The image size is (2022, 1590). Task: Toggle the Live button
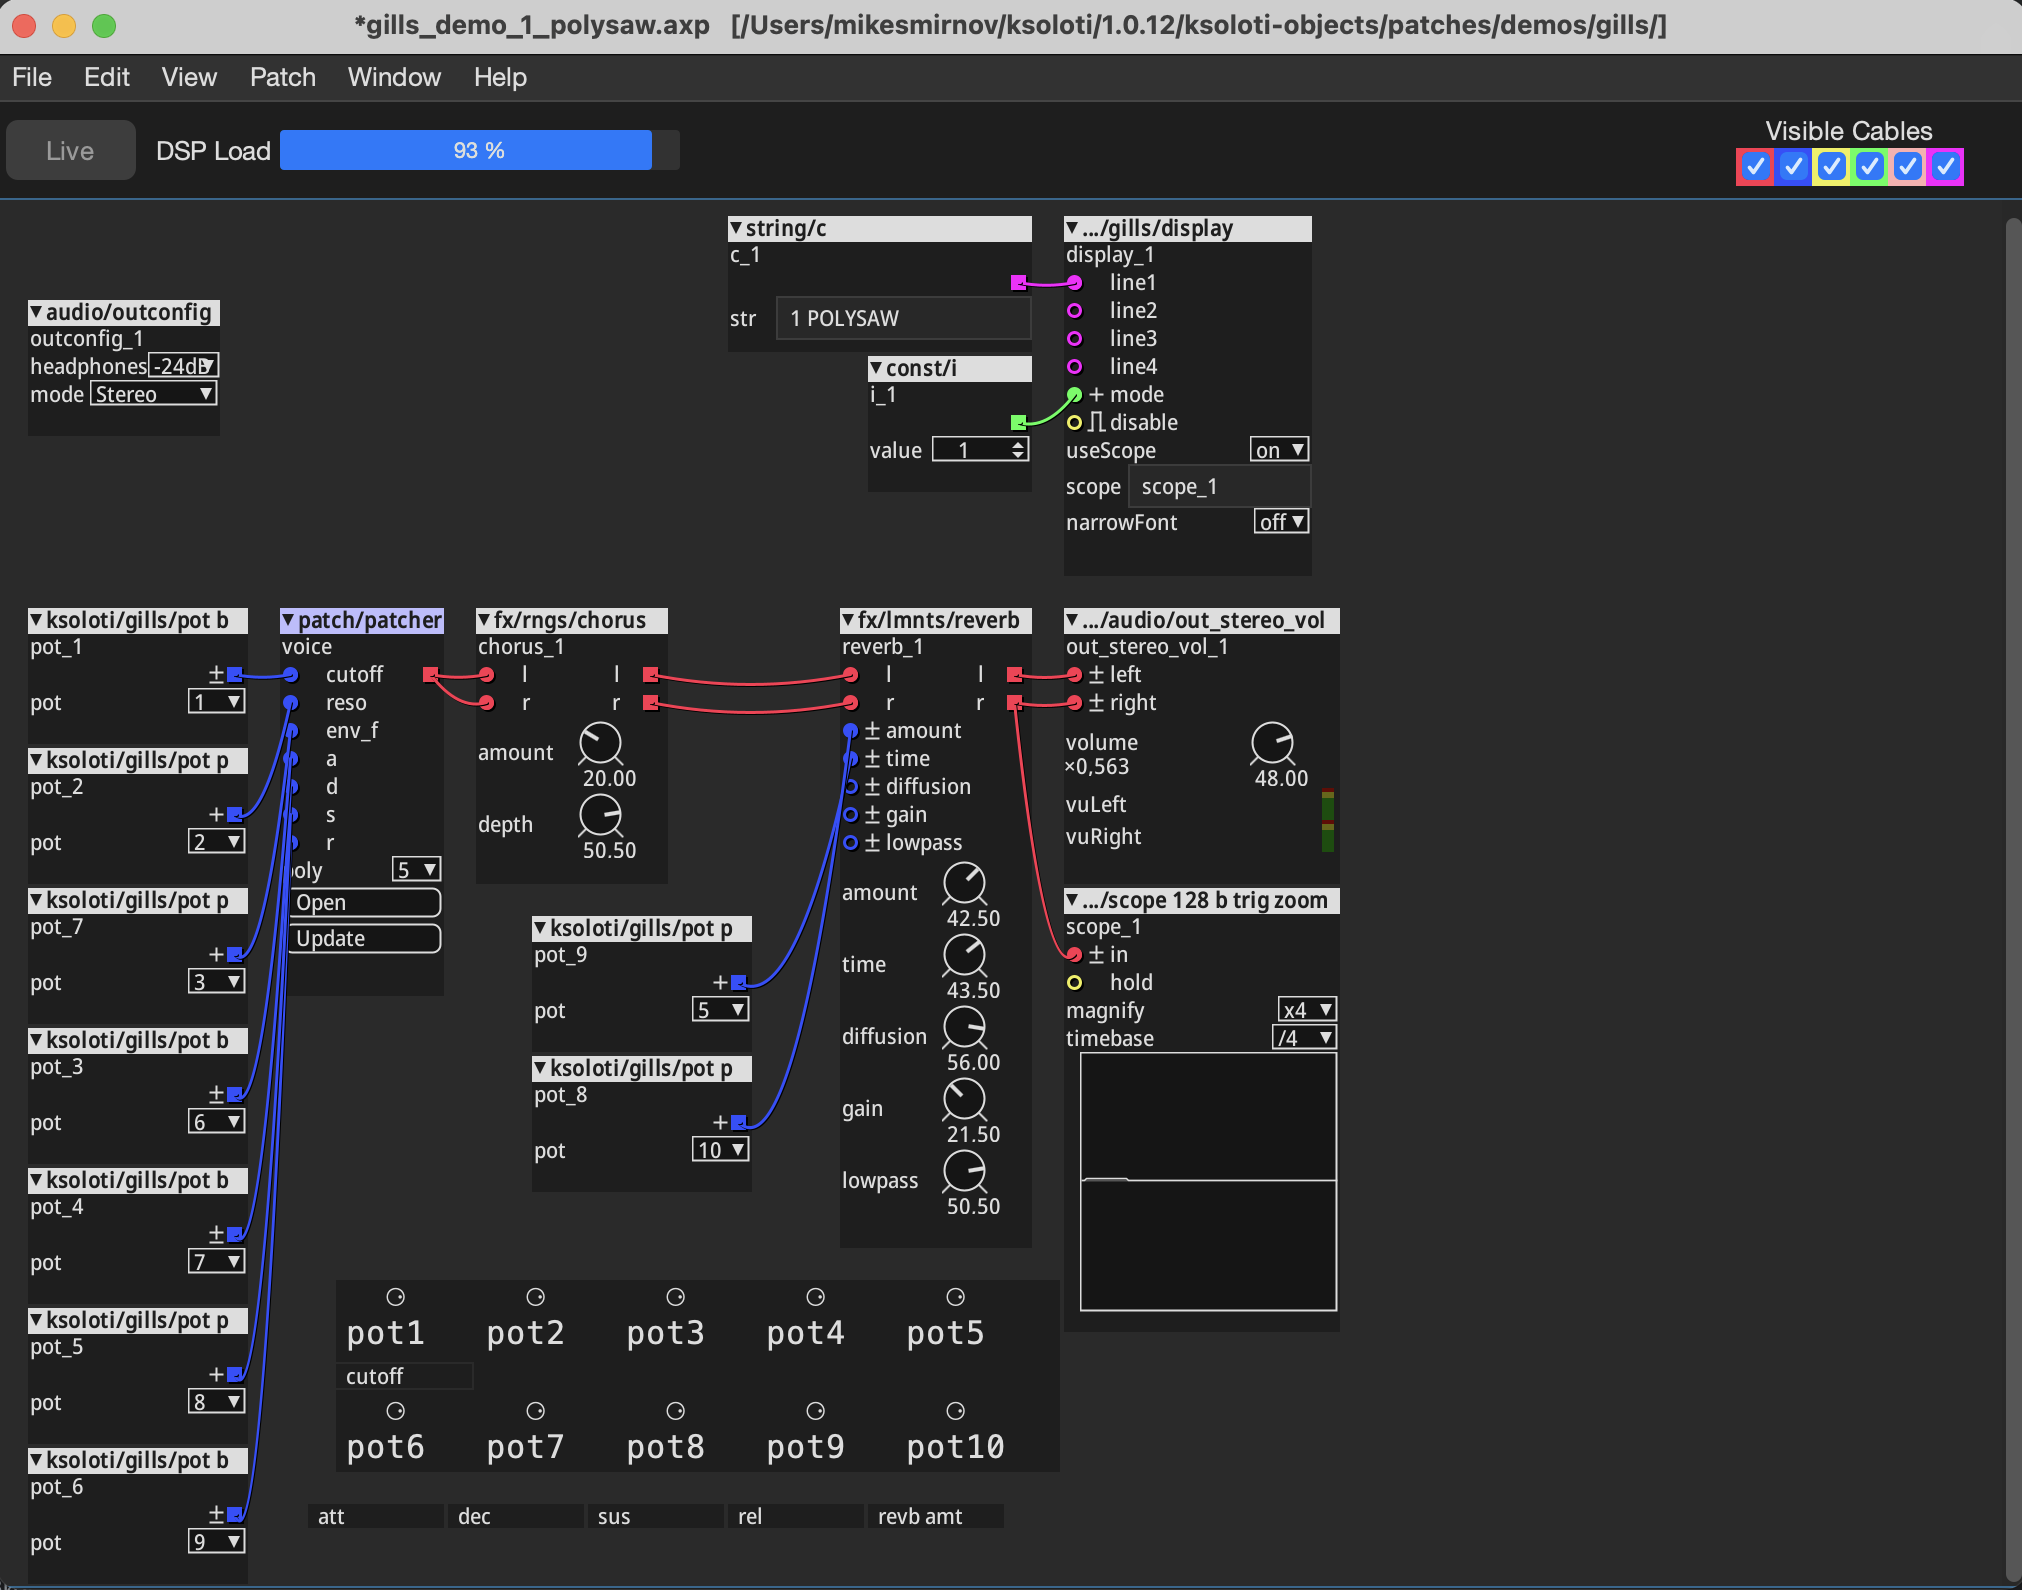(70, 151)
